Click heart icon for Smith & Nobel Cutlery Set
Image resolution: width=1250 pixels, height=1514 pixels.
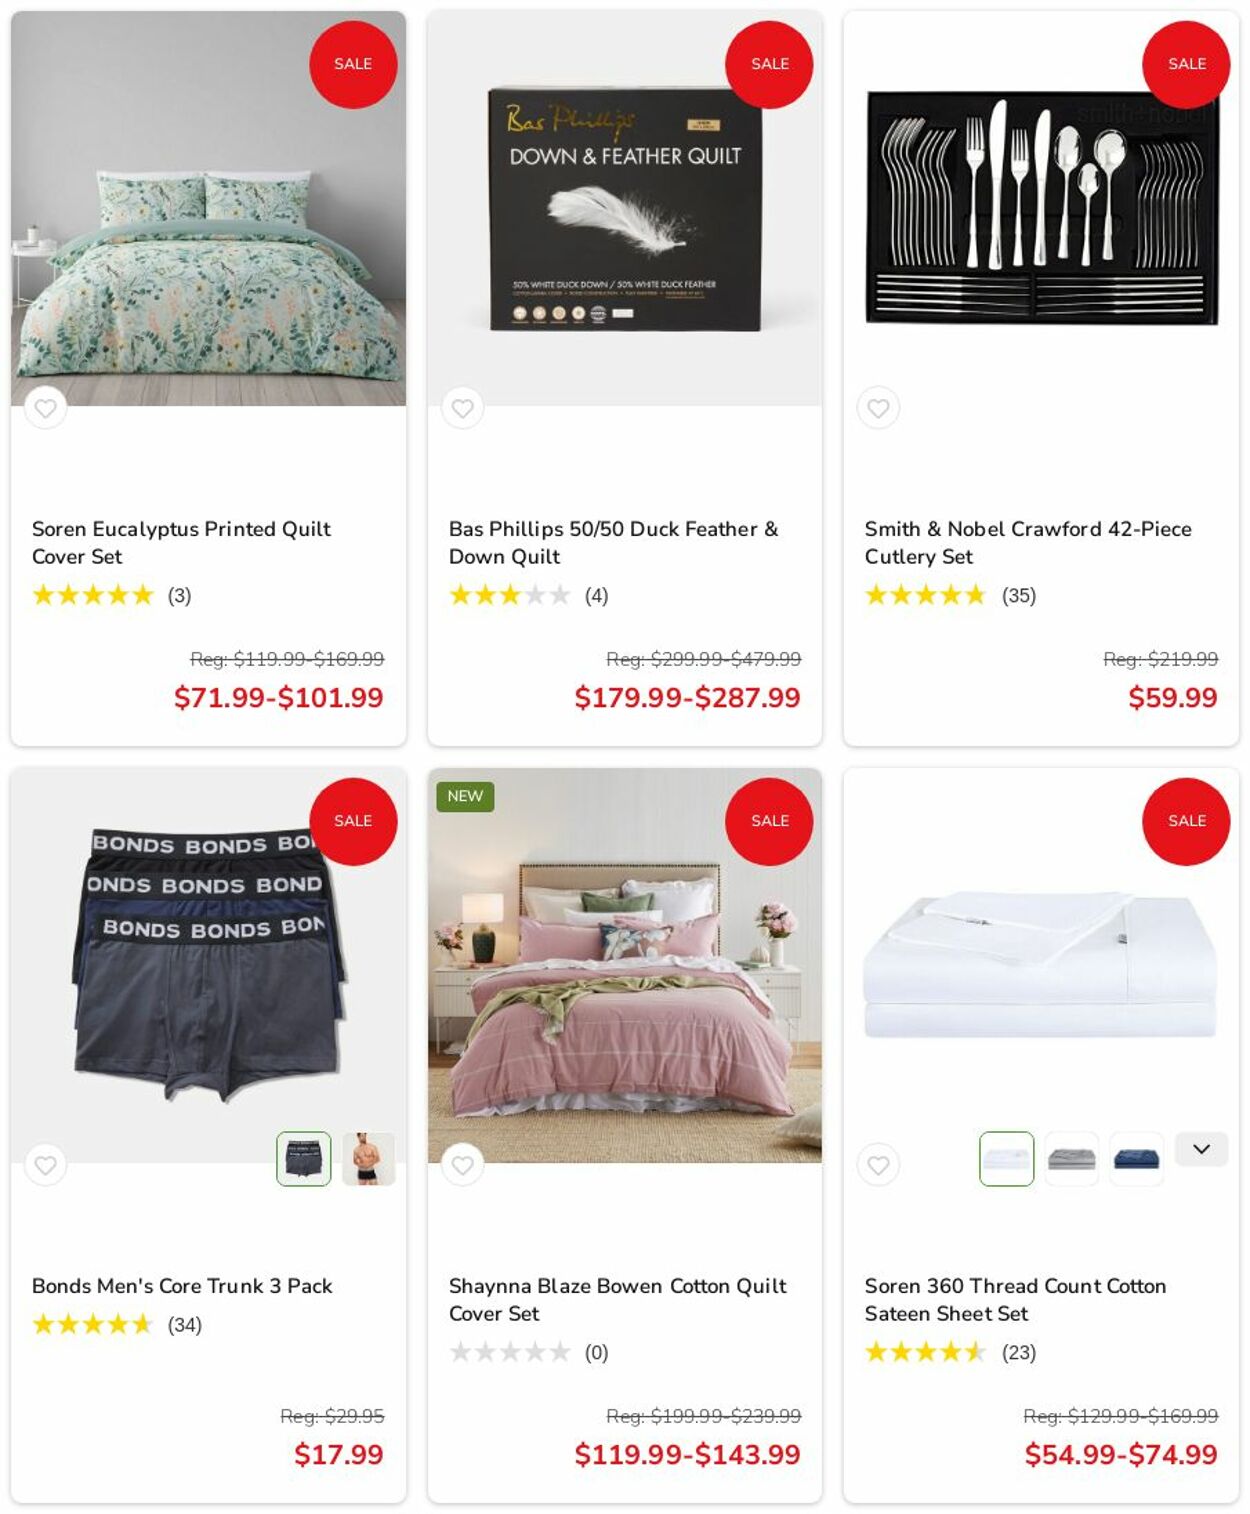pyautogui.click(x=878, y=408)
